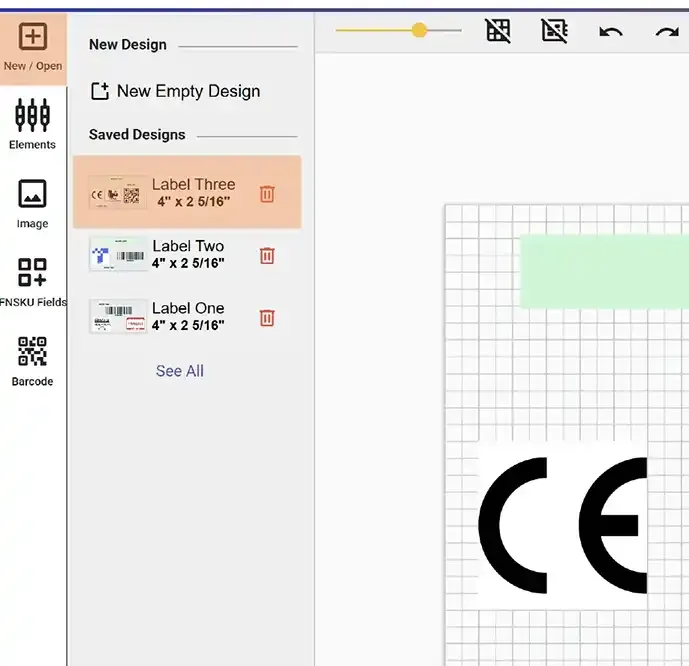Screen dimensions: 689x666
Task: Toggle the snap-to-grid off icon
Action: 555,30
